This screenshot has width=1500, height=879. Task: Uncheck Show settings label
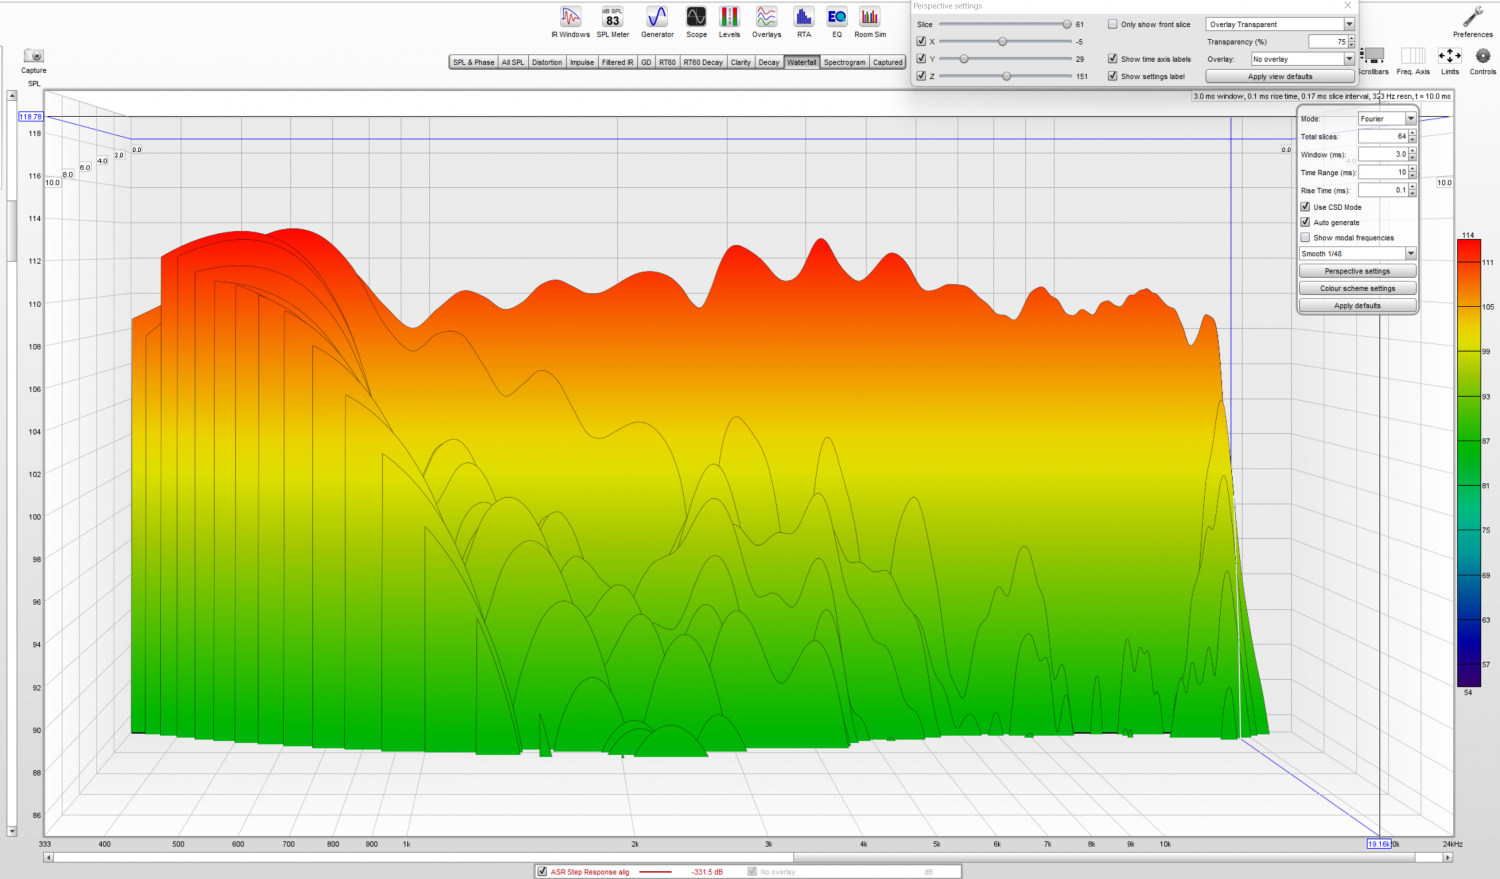(x=1112, y=76)
